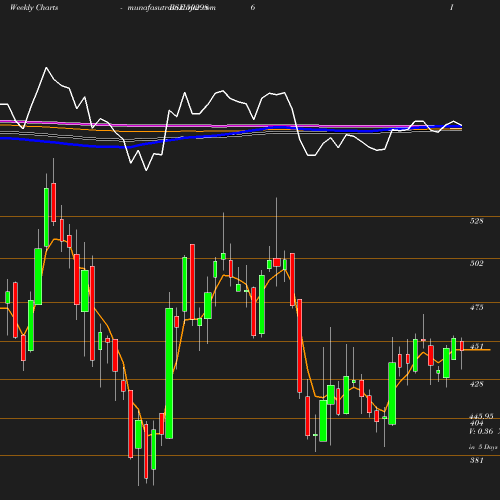The image size is (500, 500).
Task: Click the 428 price level label
Action: coord(476,384)
